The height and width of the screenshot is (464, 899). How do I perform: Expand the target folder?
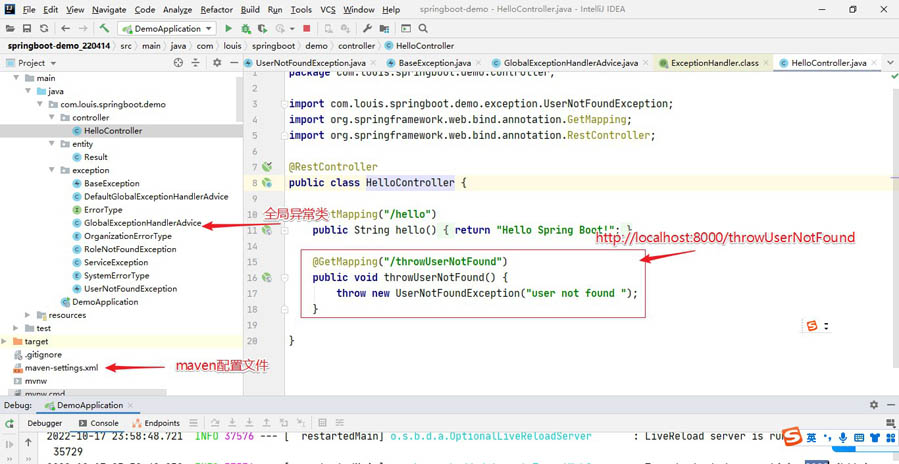point(5,341)
